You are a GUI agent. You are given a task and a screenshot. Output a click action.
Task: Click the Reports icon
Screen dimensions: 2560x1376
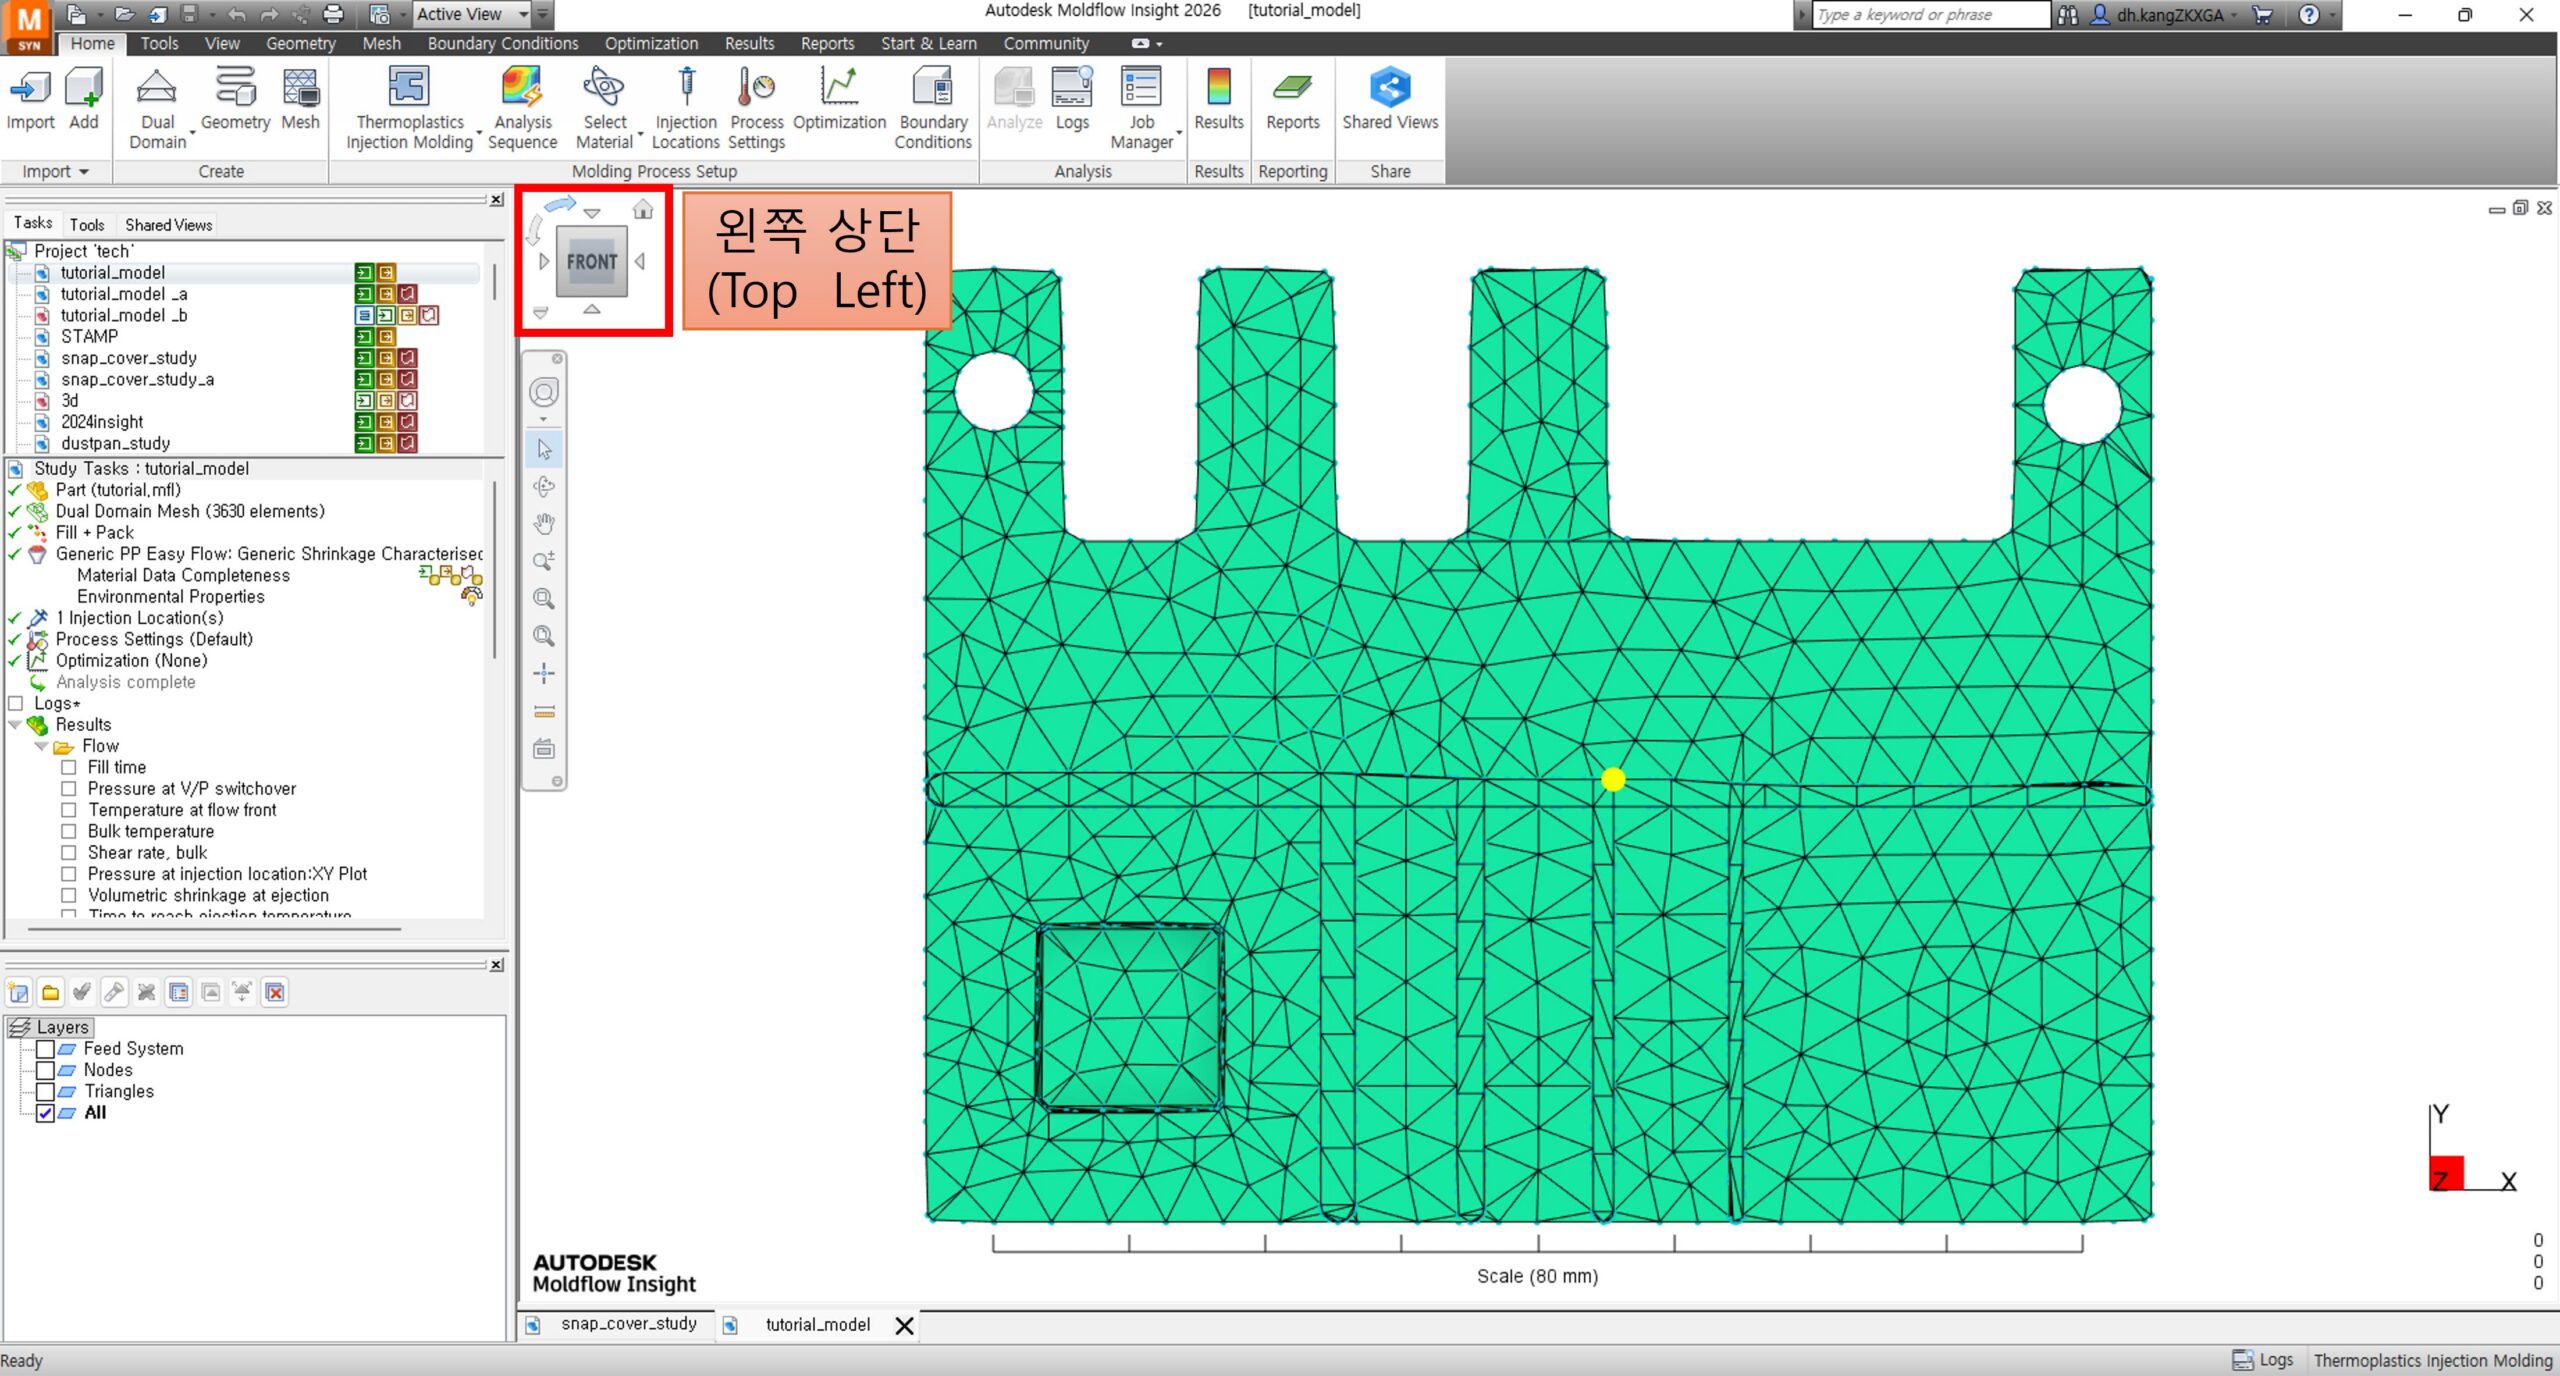click(1292, 88)
